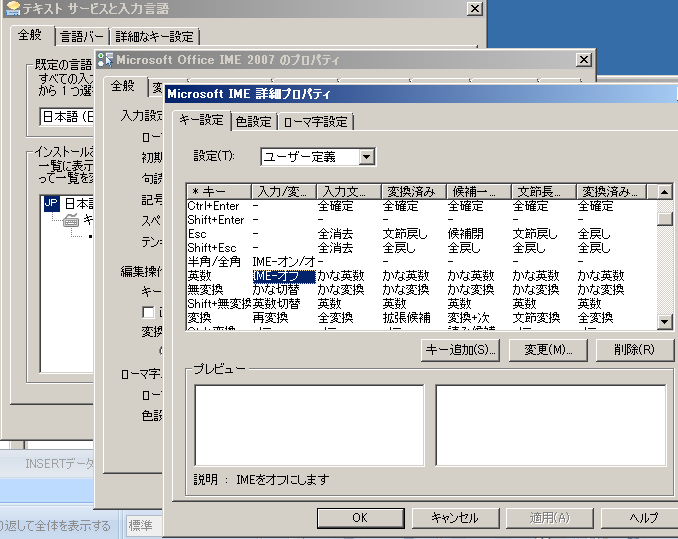Viewport: 678px width, 539px height.
Task: Click the 標準 field in the background application
Action: 144,526
